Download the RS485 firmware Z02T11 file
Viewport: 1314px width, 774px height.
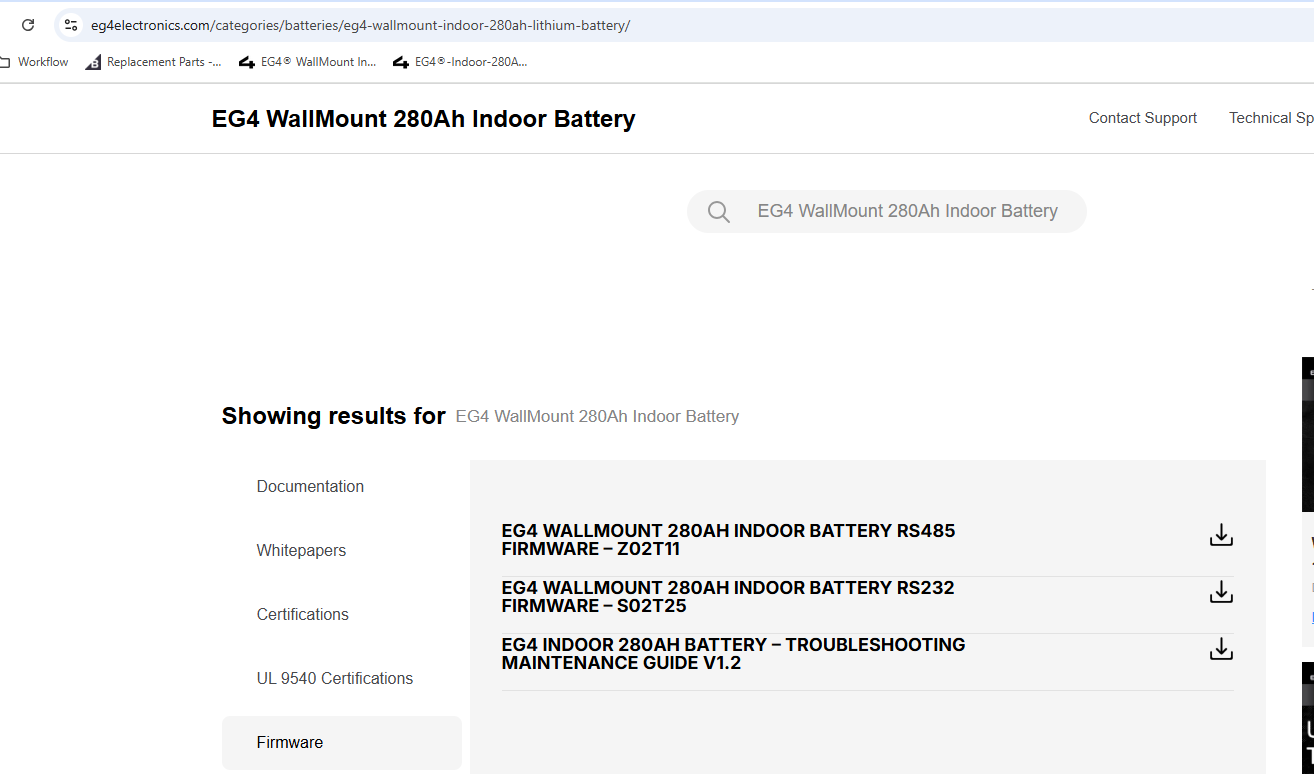tap(1220, 535)
